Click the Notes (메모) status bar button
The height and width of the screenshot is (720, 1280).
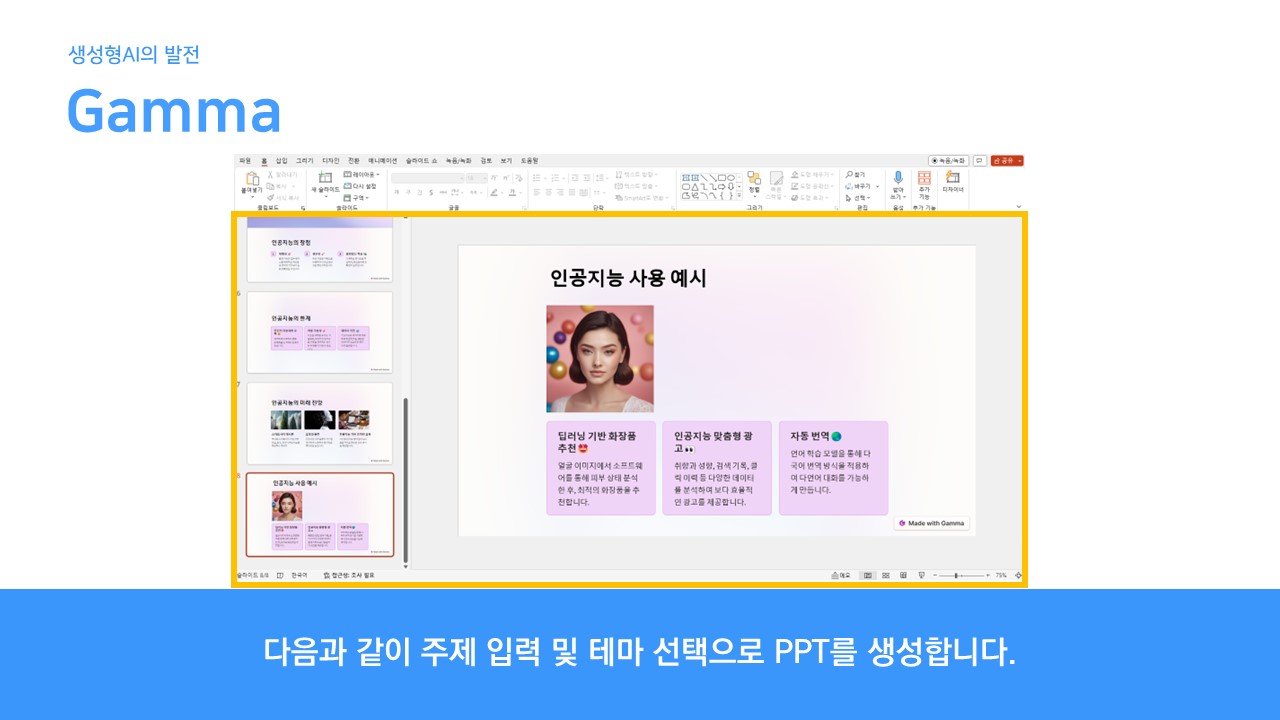(x=840, y=575)
